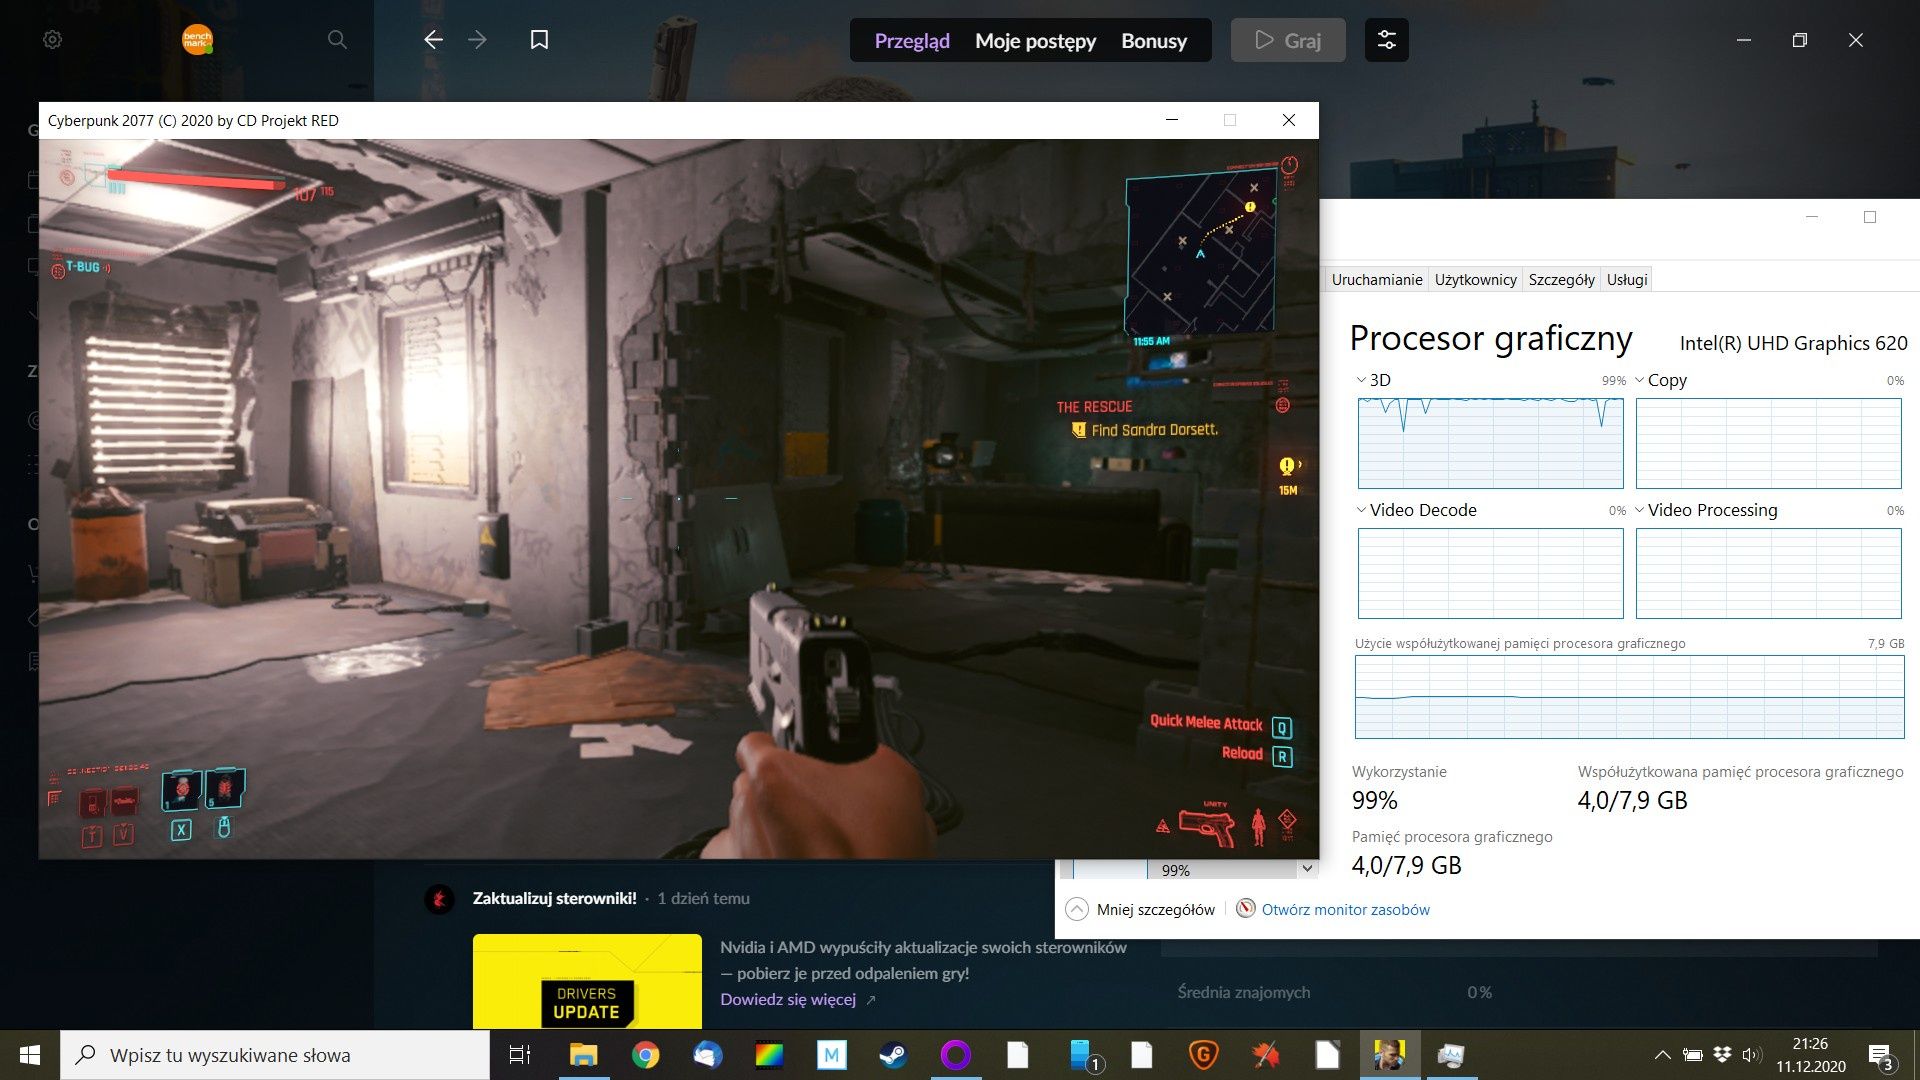Go forward with the right arrow

pyautogui.click(x=478, y=40)
